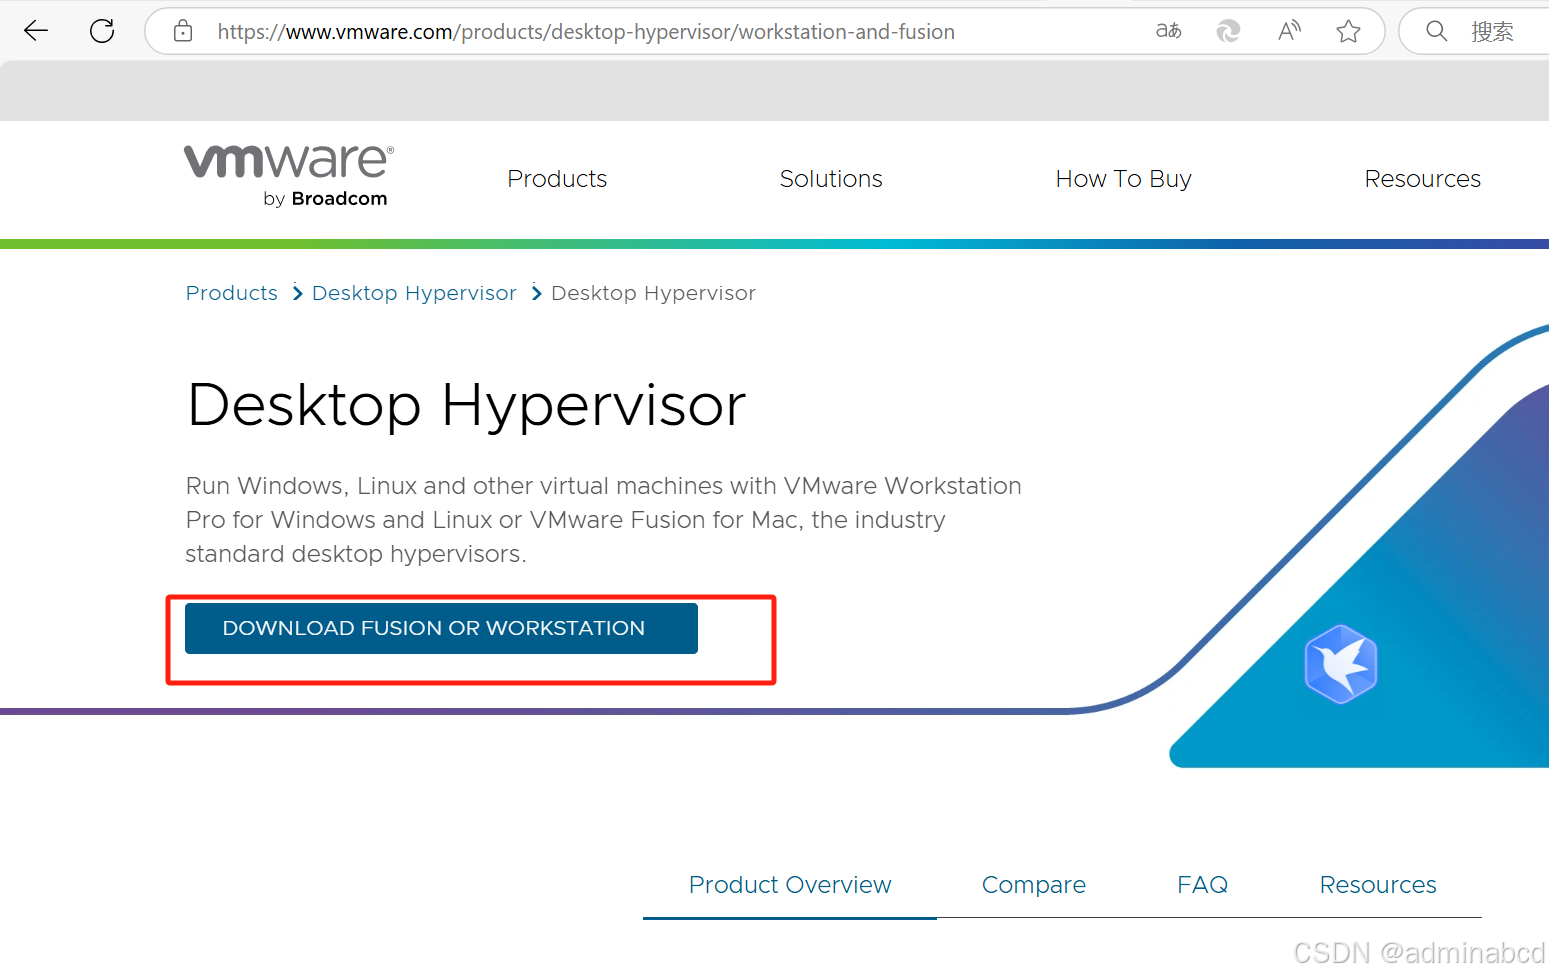This screenshot has width=1549, height=979.
Task: Click the site lock icon in address bar
Action: coord(183,31)
